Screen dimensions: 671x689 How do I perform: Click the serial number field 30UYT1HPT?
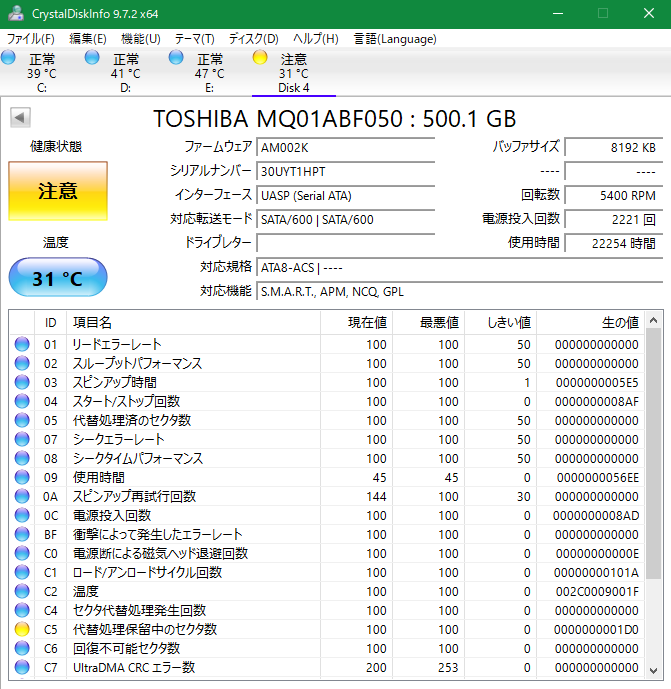click(346, 171)
